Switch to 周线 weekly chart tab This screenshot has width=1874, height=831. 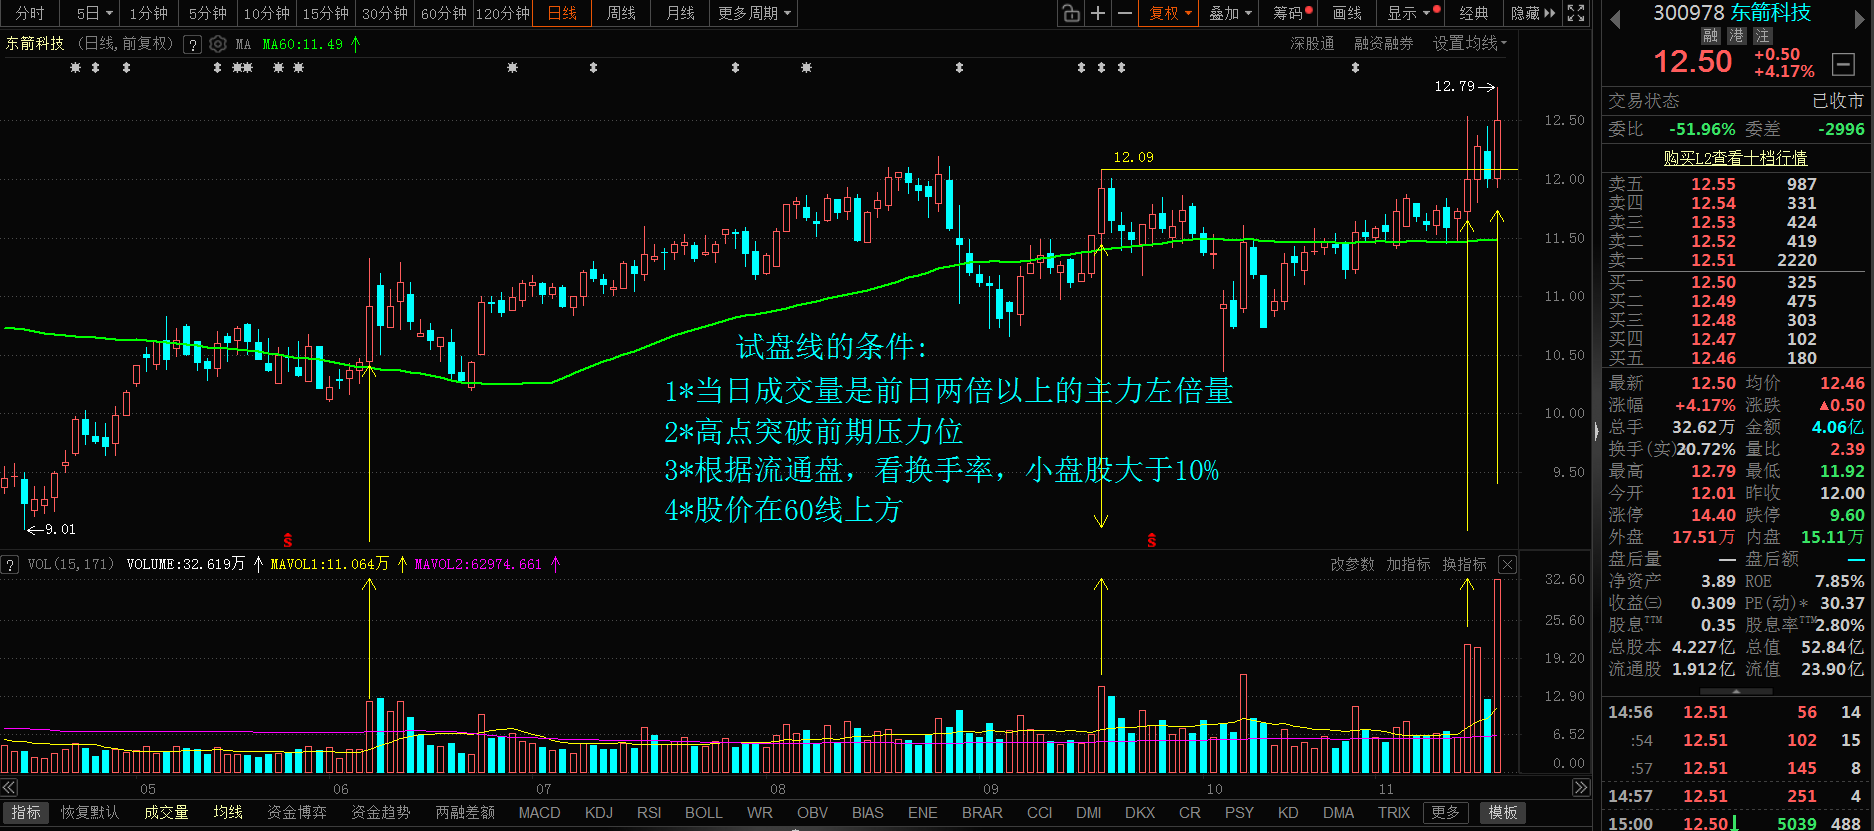[621, 13]
